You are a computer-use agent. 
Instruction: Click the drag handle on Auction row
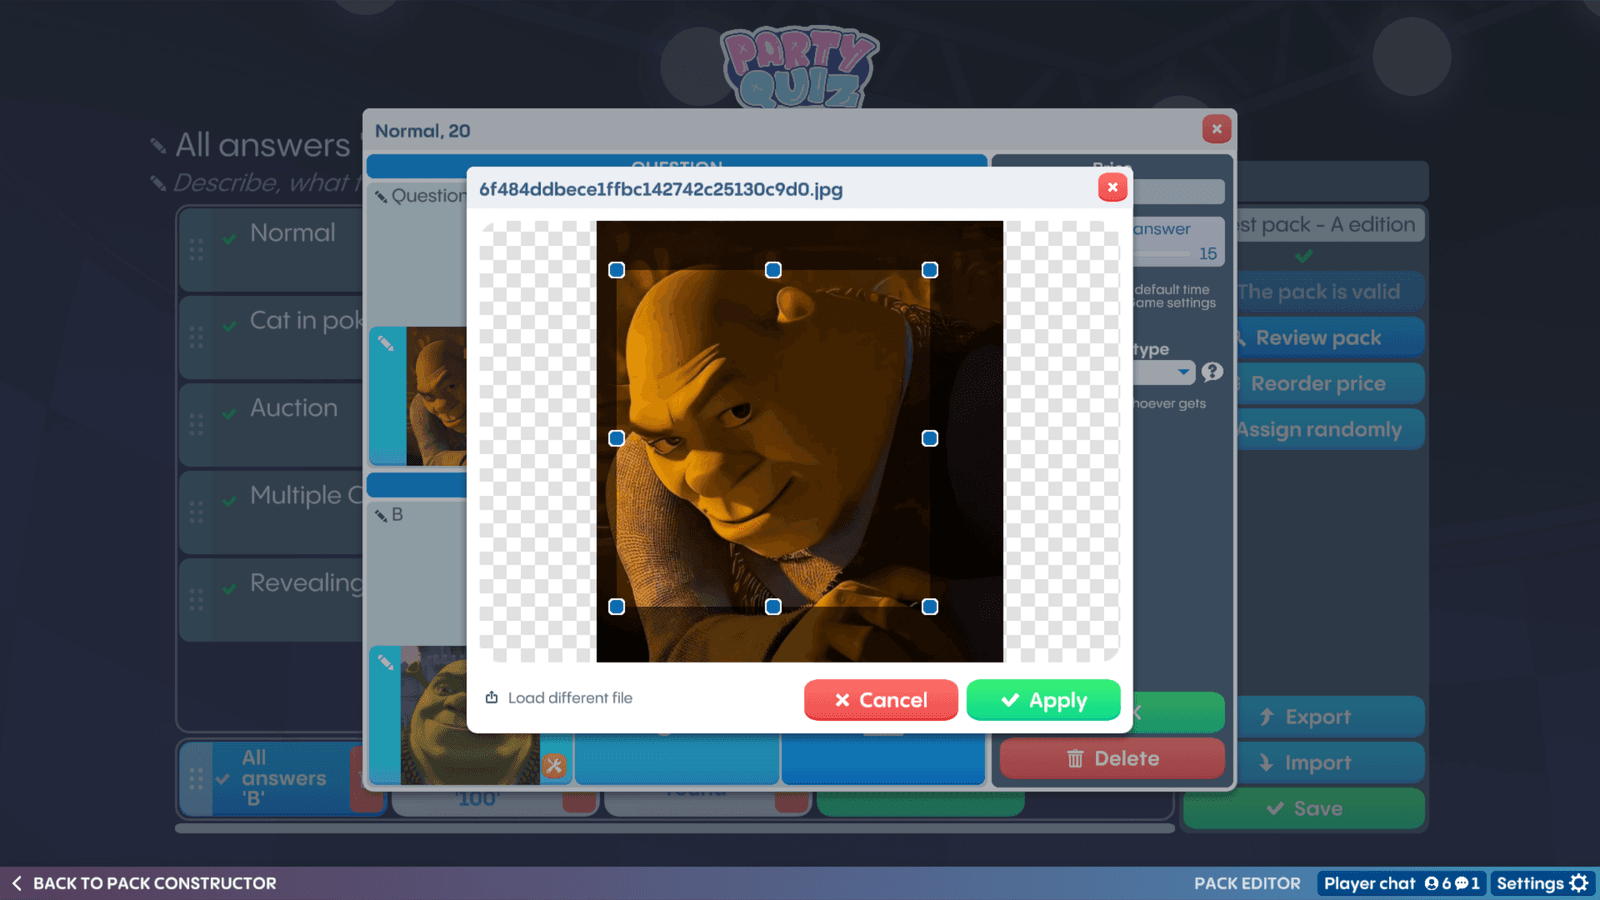point(196,424)
